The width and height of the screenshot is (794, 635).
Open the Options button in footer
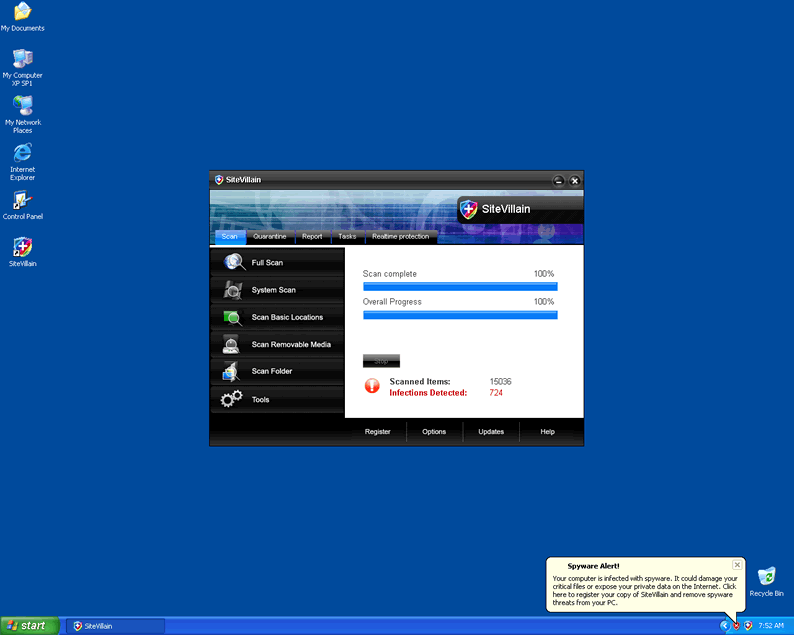[434, 432]
